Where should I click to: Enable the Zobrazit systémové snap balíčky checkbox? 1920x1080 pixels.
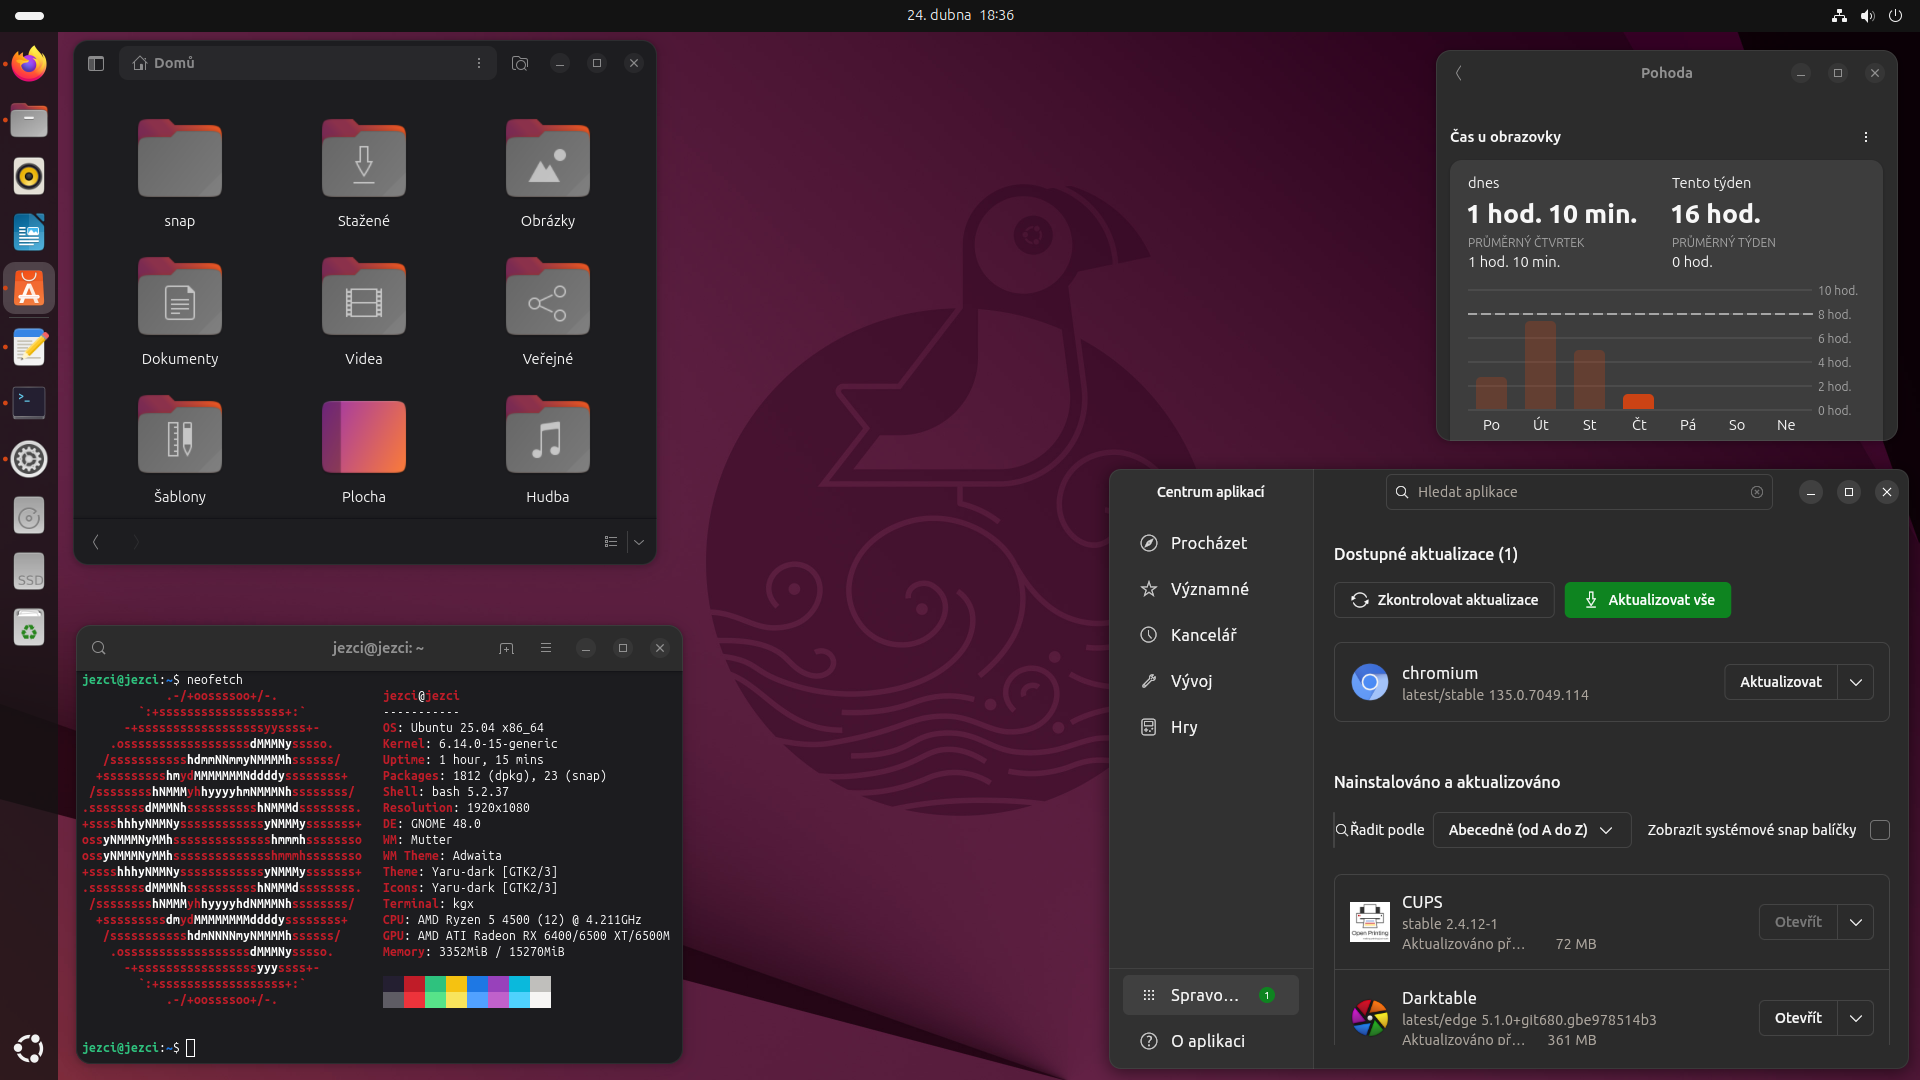(1878, 830)
